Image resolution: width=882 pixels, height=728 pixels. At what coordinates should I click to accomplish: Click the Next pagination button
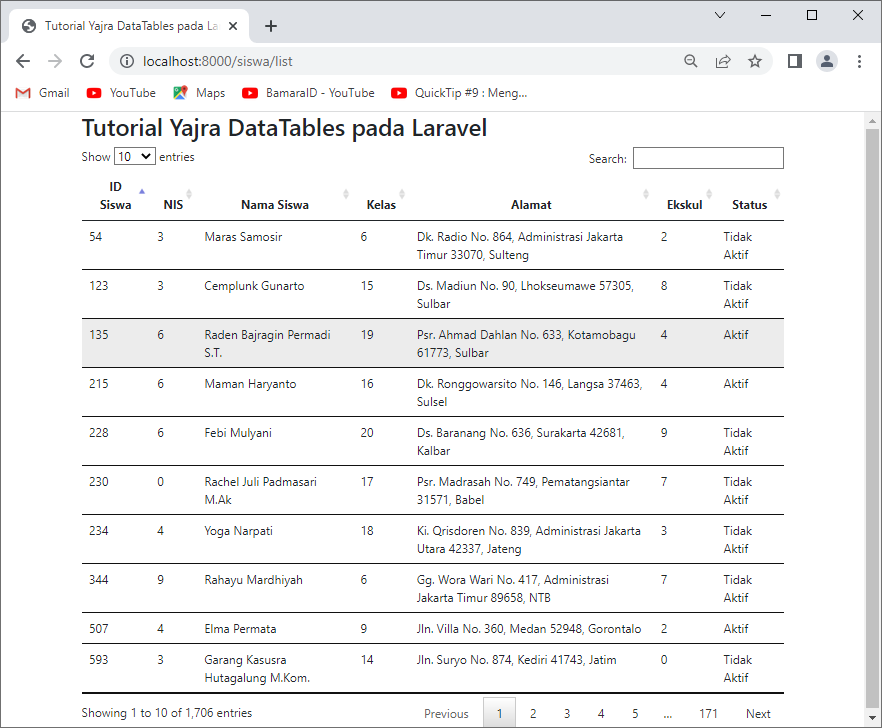click(x=758, y=713)
